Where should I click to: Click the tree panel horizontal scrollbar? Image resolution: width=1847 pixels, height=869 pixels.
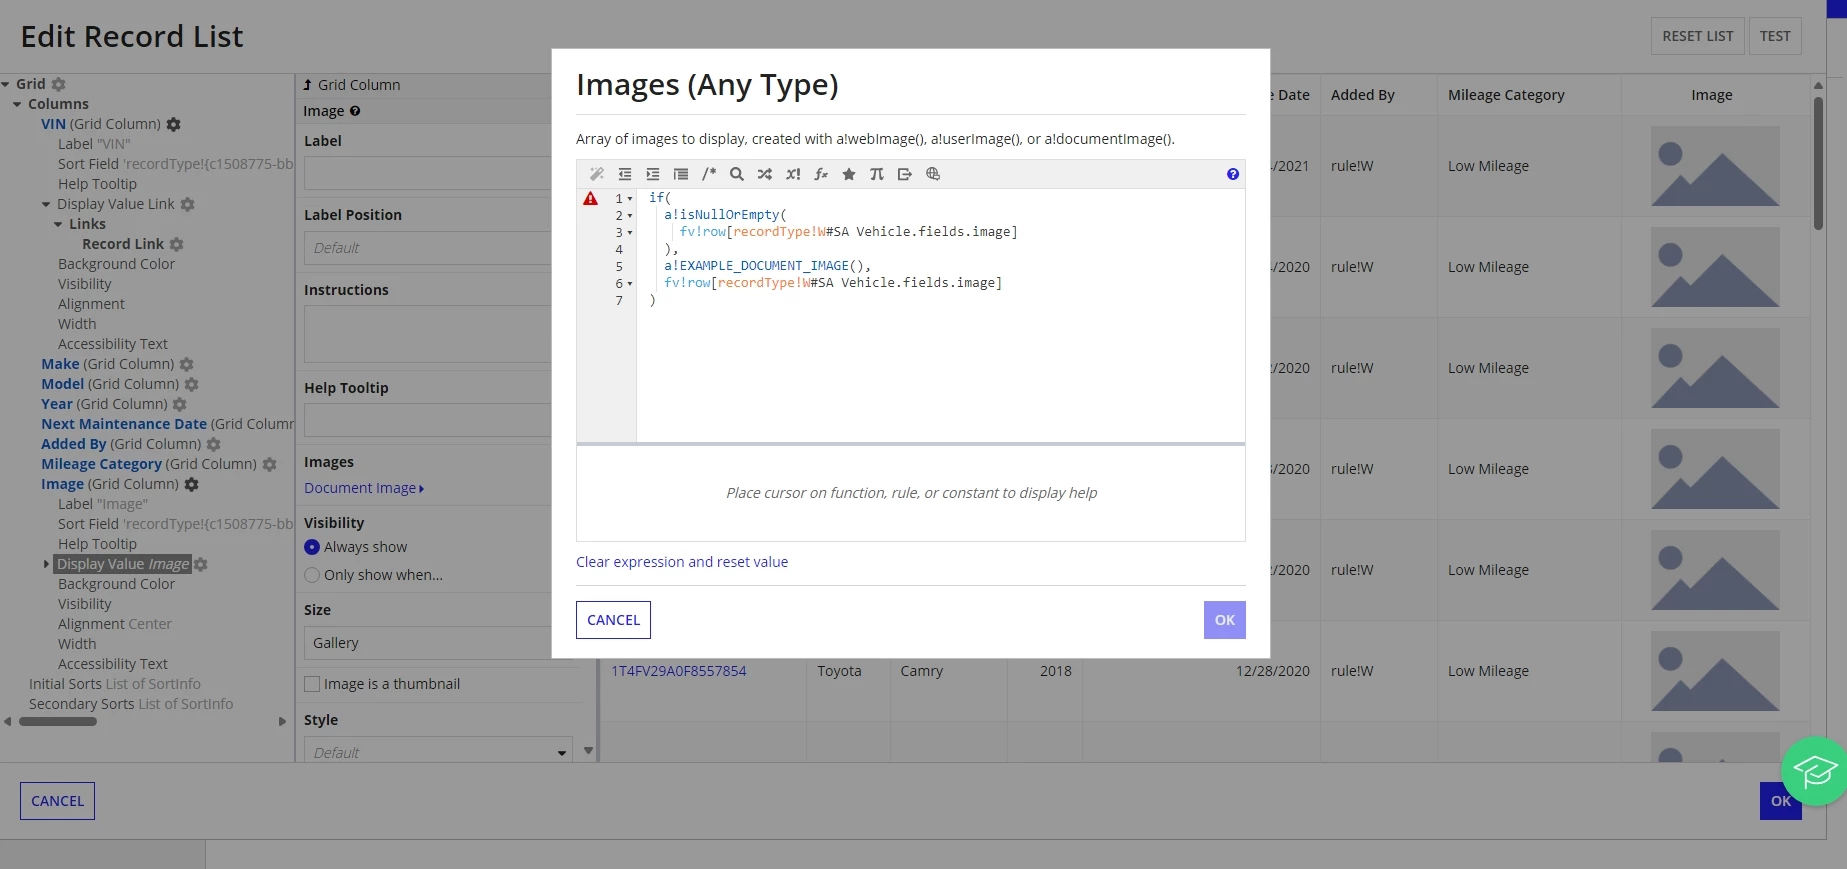[x=58, y=721]
